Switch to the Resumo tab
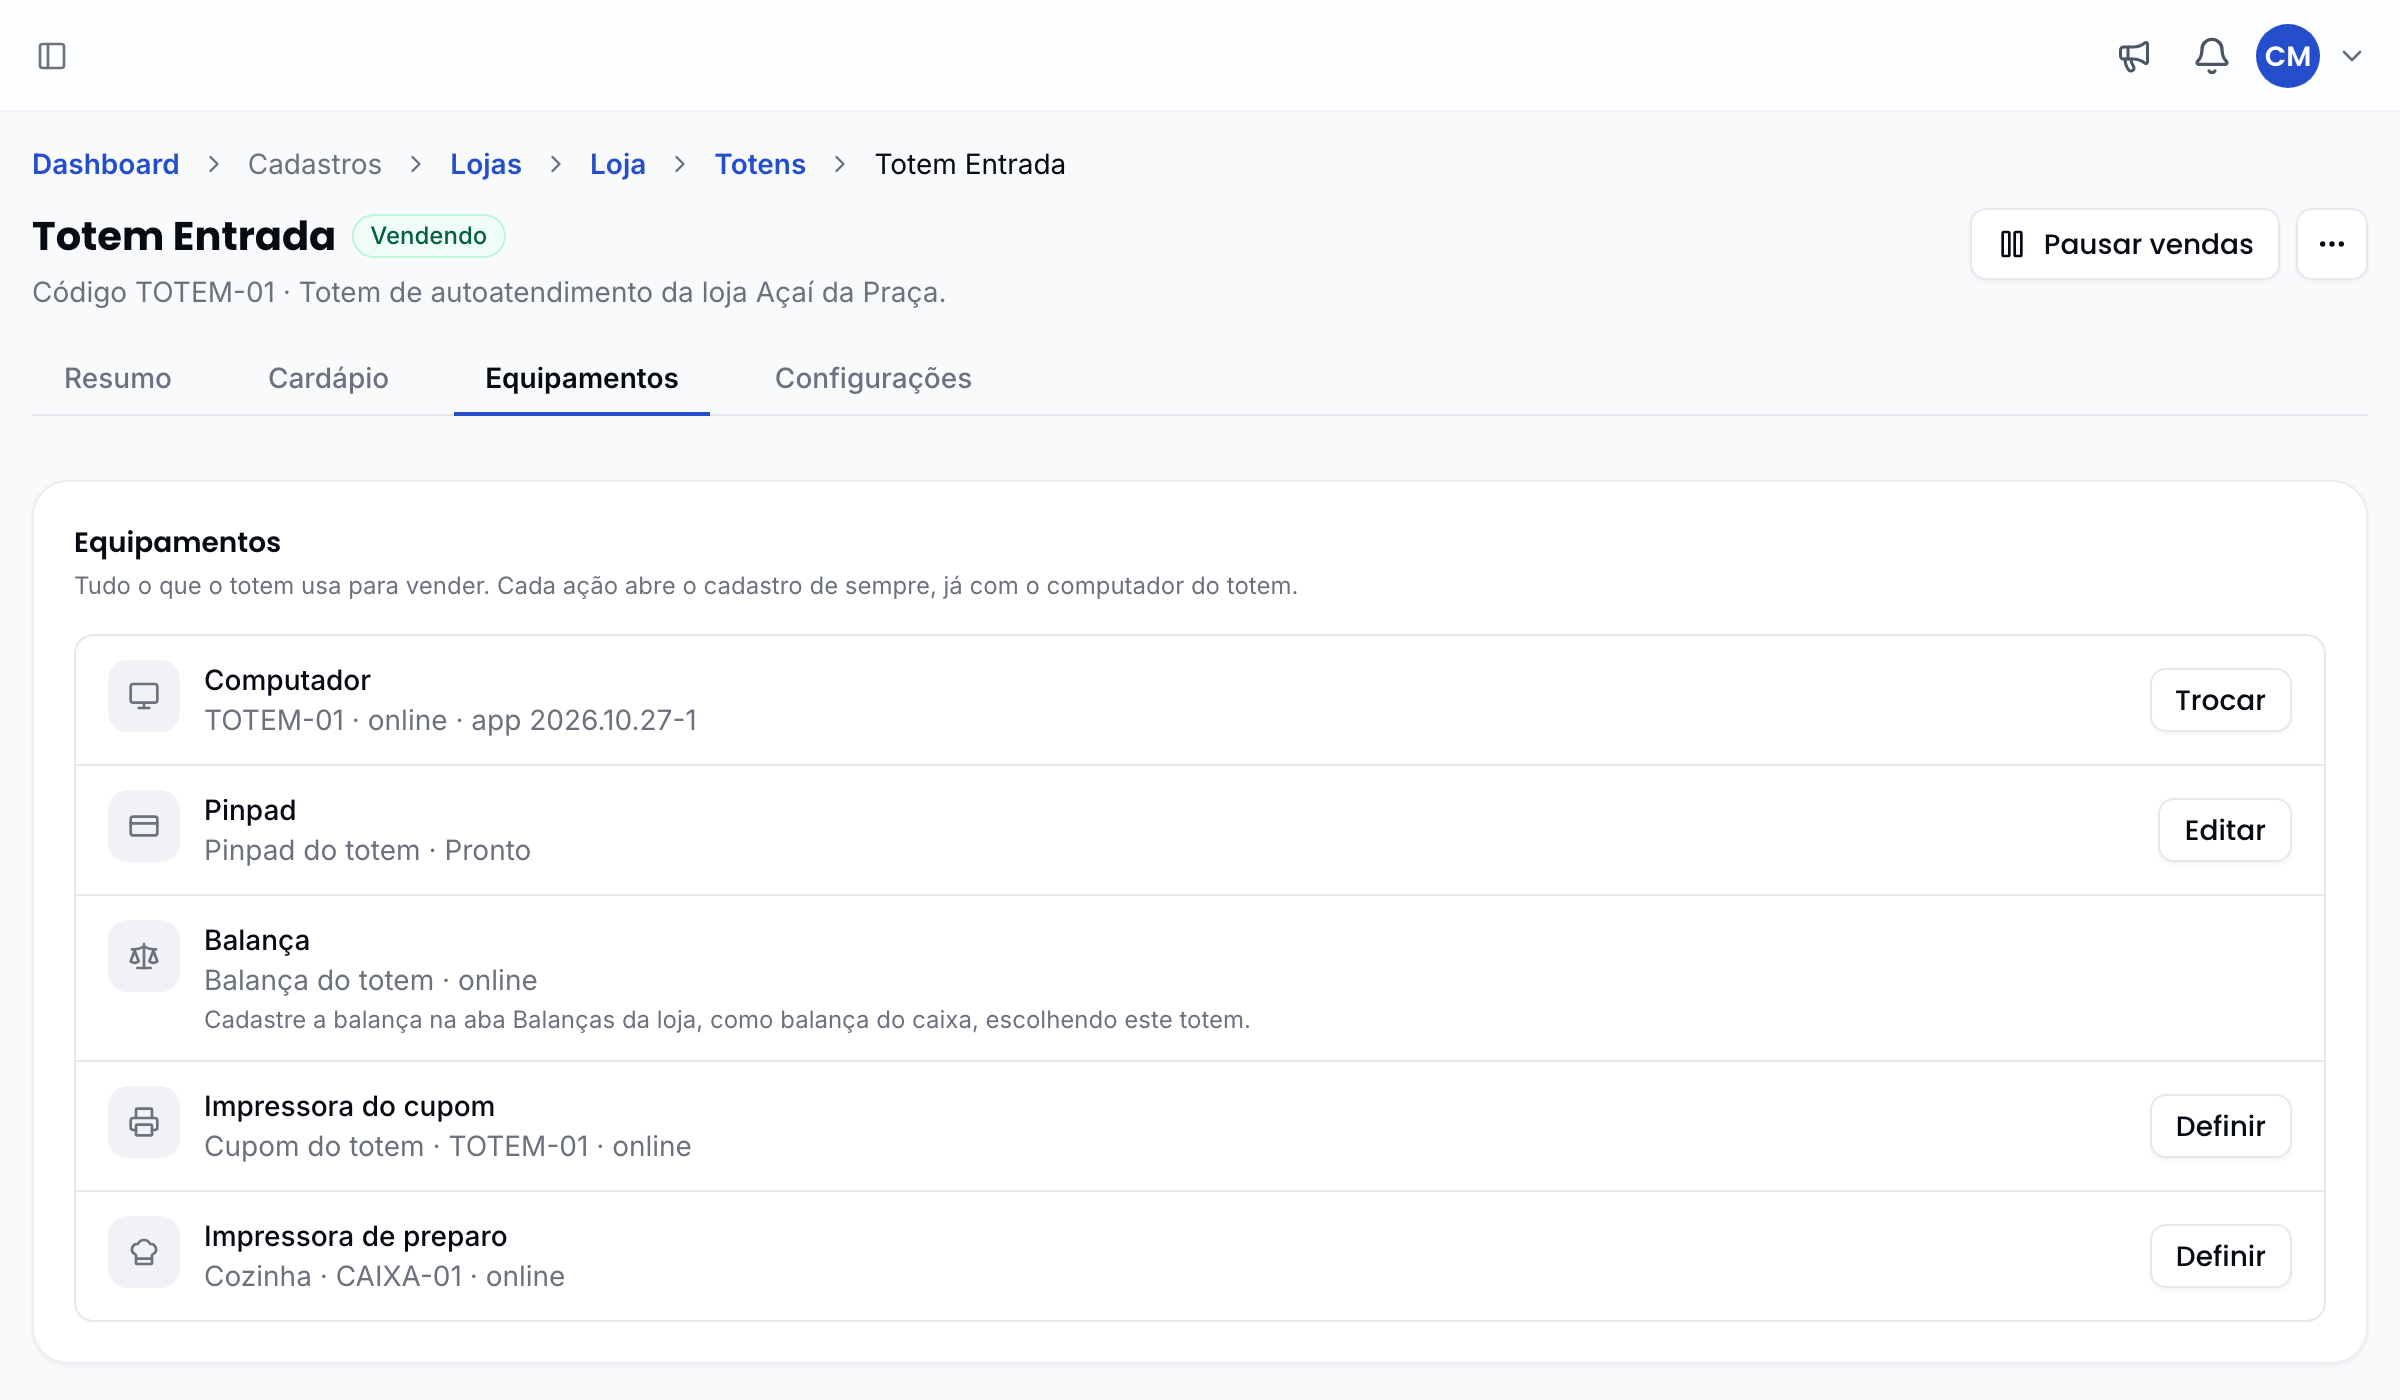2400x1400 pixels. pos(118,378)
